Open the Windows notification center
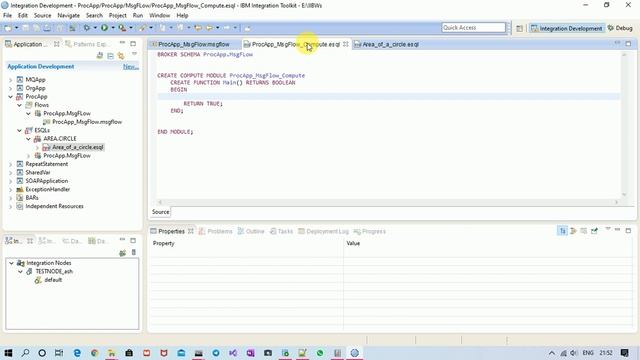Viewport: 640px width, 360px height. point(624,353)
